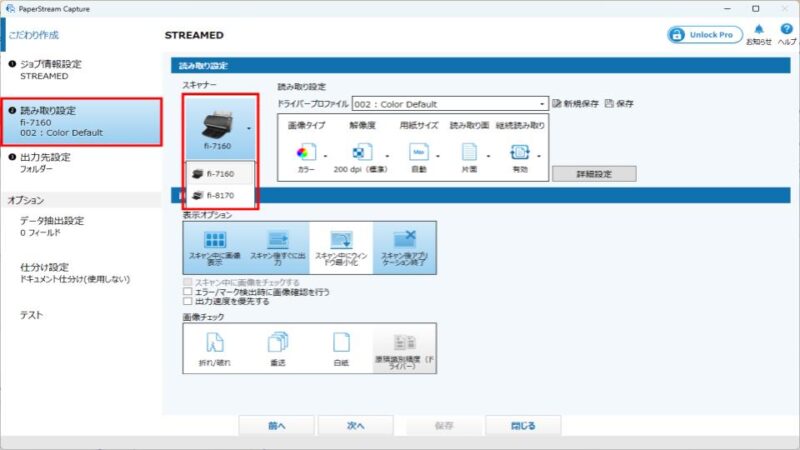Click the 次へ next button
The image size is (800, 450).
[356, 426]
